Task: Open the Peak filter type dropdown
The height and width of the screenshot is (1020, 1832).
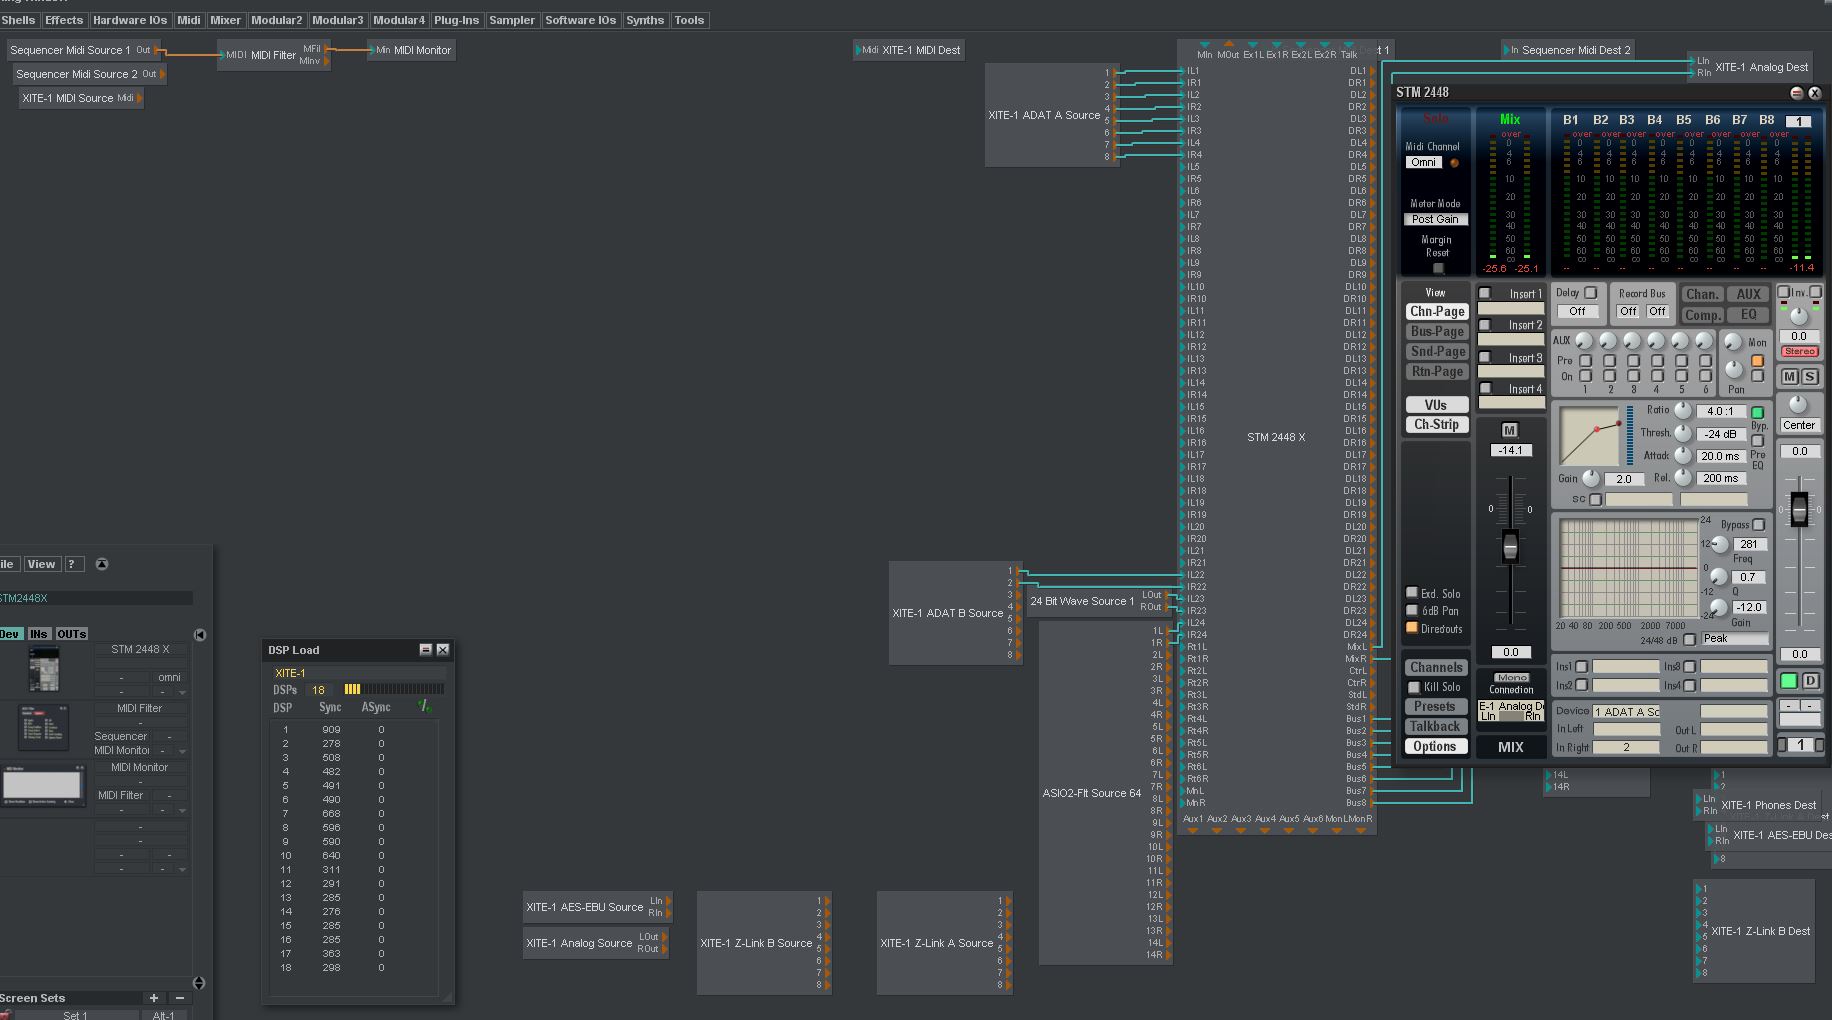Action: point(1733,638)
